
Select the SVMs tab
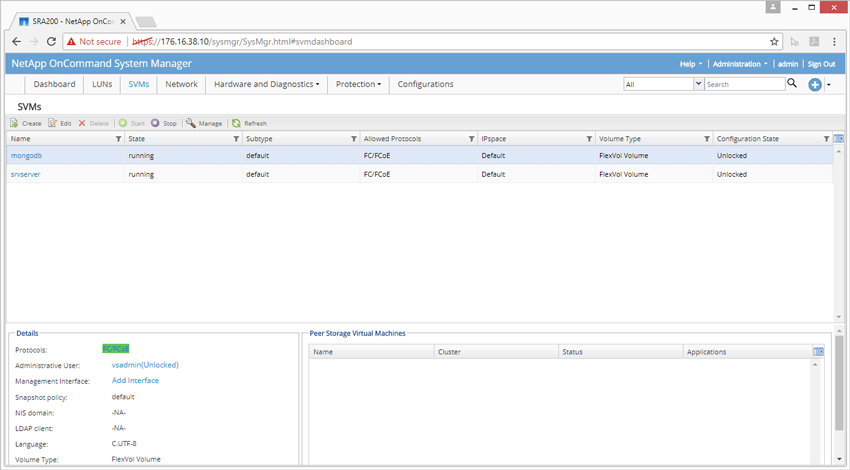click(139, 84)
